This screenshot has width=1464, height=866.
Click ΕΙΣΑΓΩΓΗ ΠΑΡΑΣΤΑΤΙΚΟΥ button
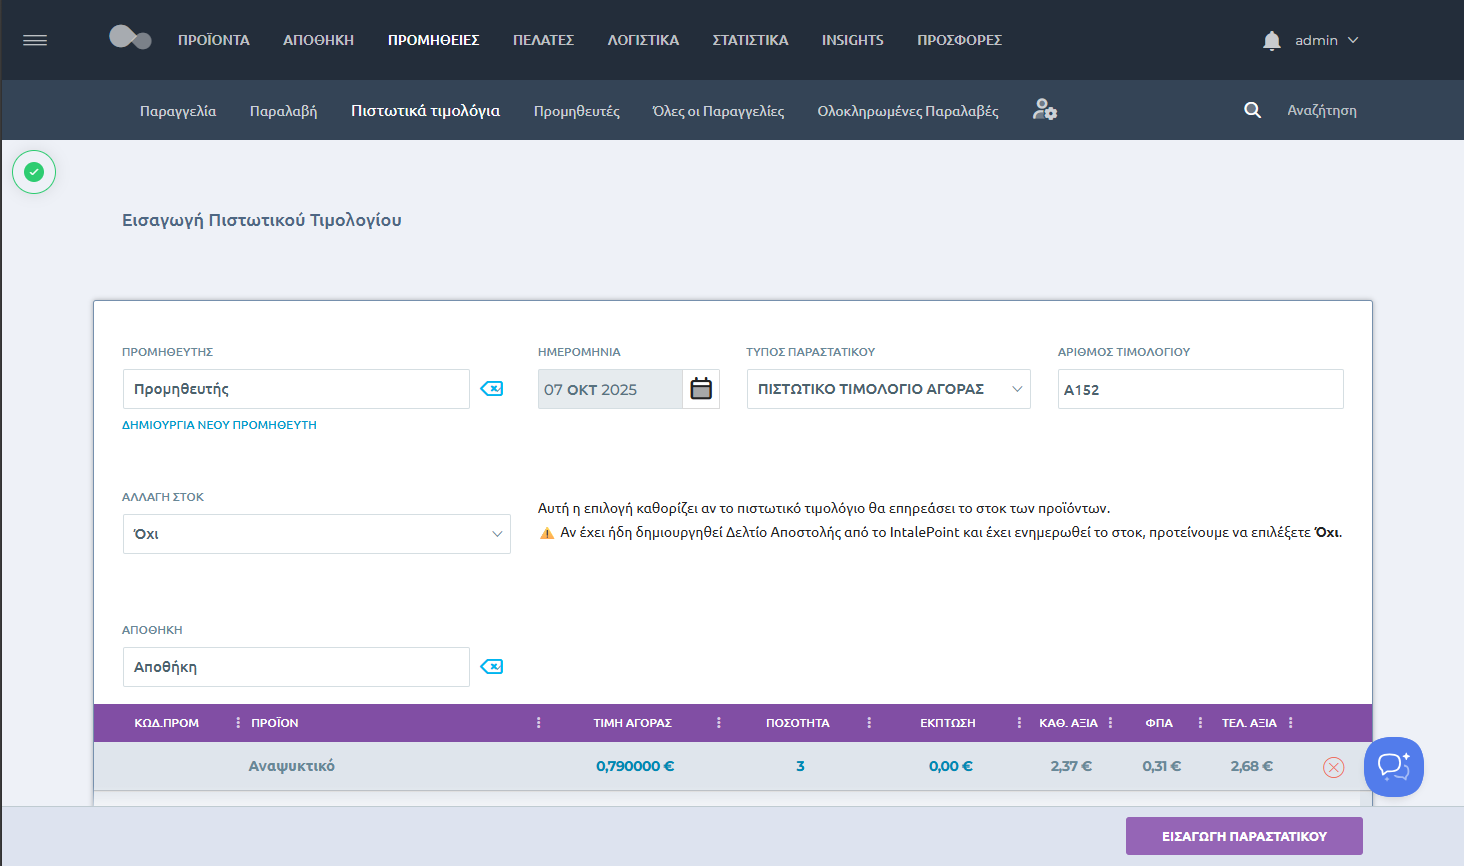point(1244,836)
